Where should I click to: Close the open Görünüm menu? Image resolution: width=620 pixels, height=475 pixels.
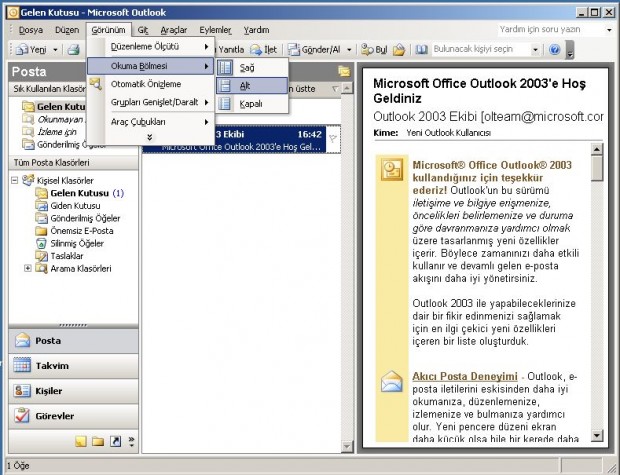(x=108, y=30)
